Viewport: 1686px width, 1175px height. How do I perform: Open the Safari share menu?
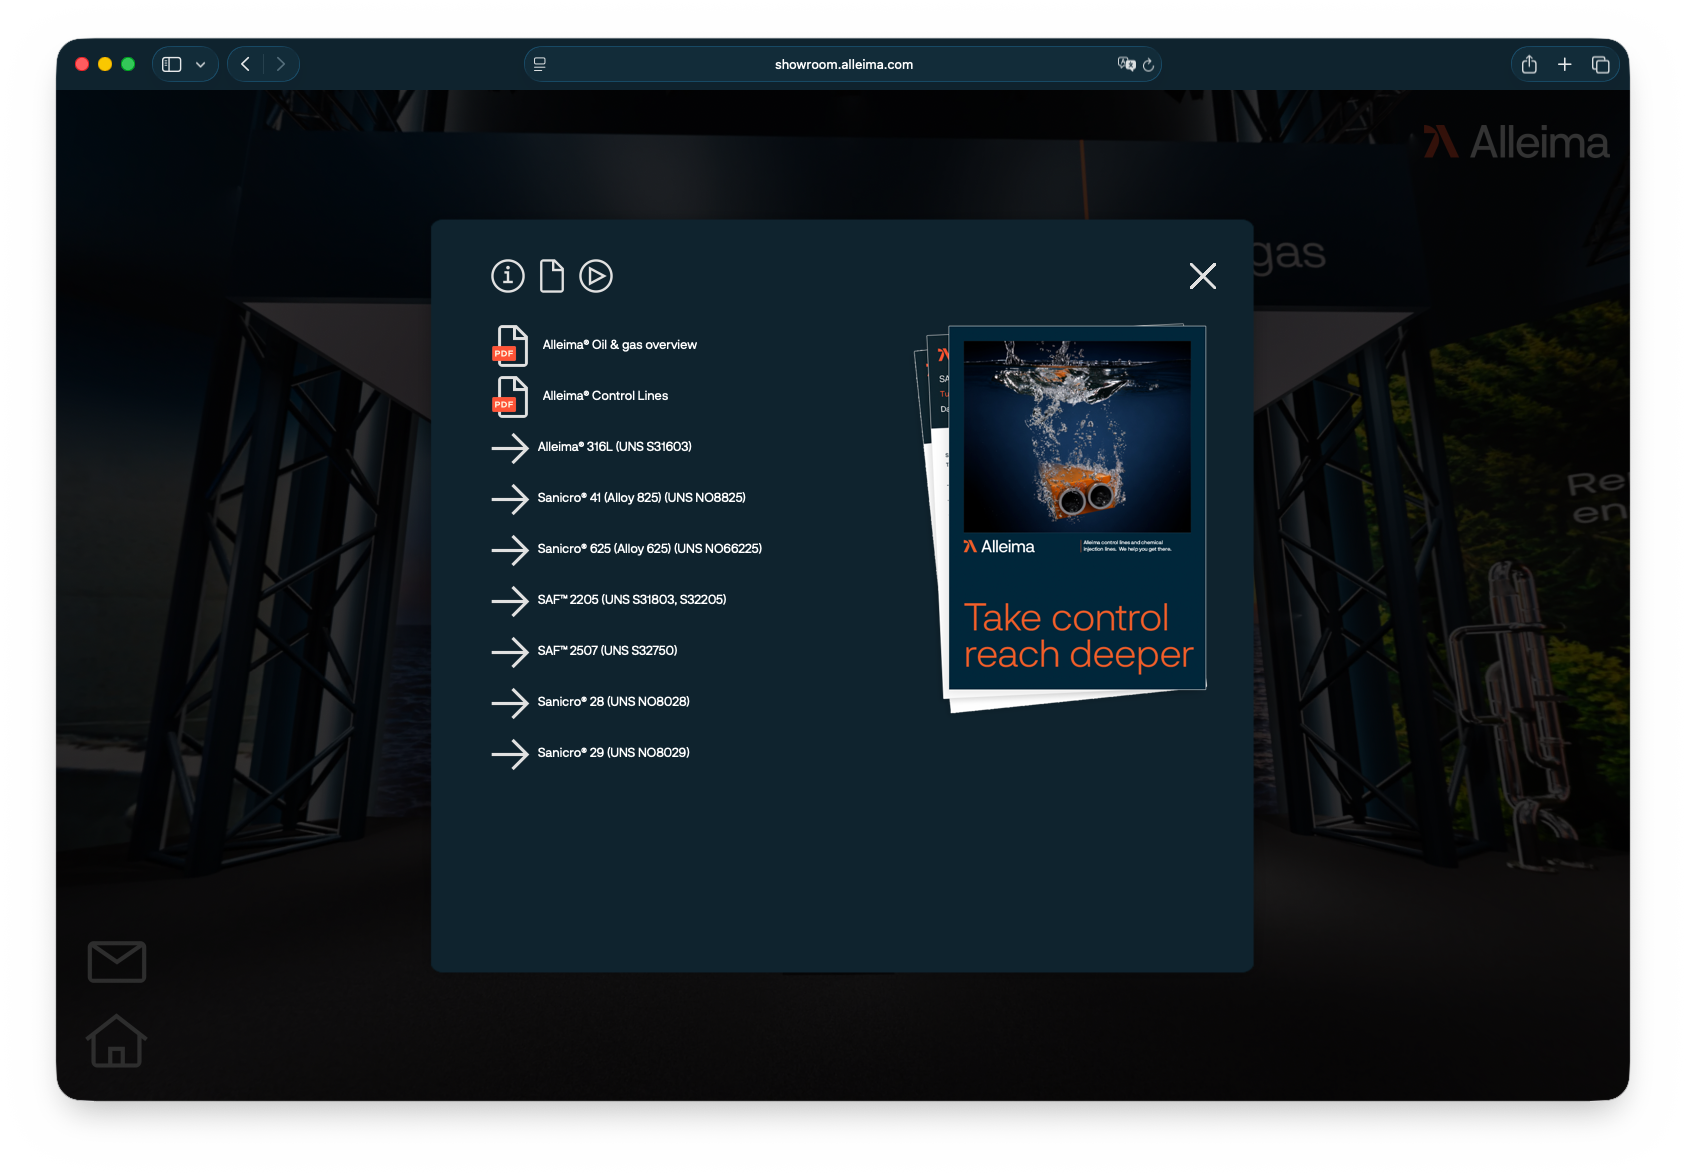[1529, 64]
